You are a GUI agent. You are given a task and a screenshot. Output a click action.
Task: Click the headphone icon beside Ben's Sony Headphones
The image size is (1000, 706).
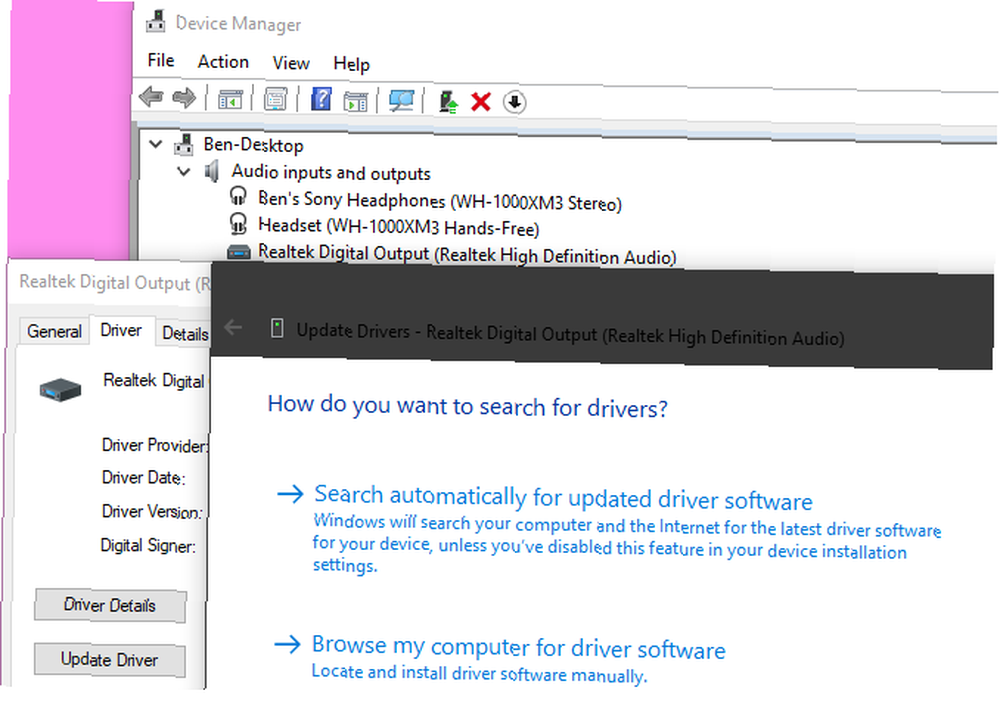[x=238, y=196]
